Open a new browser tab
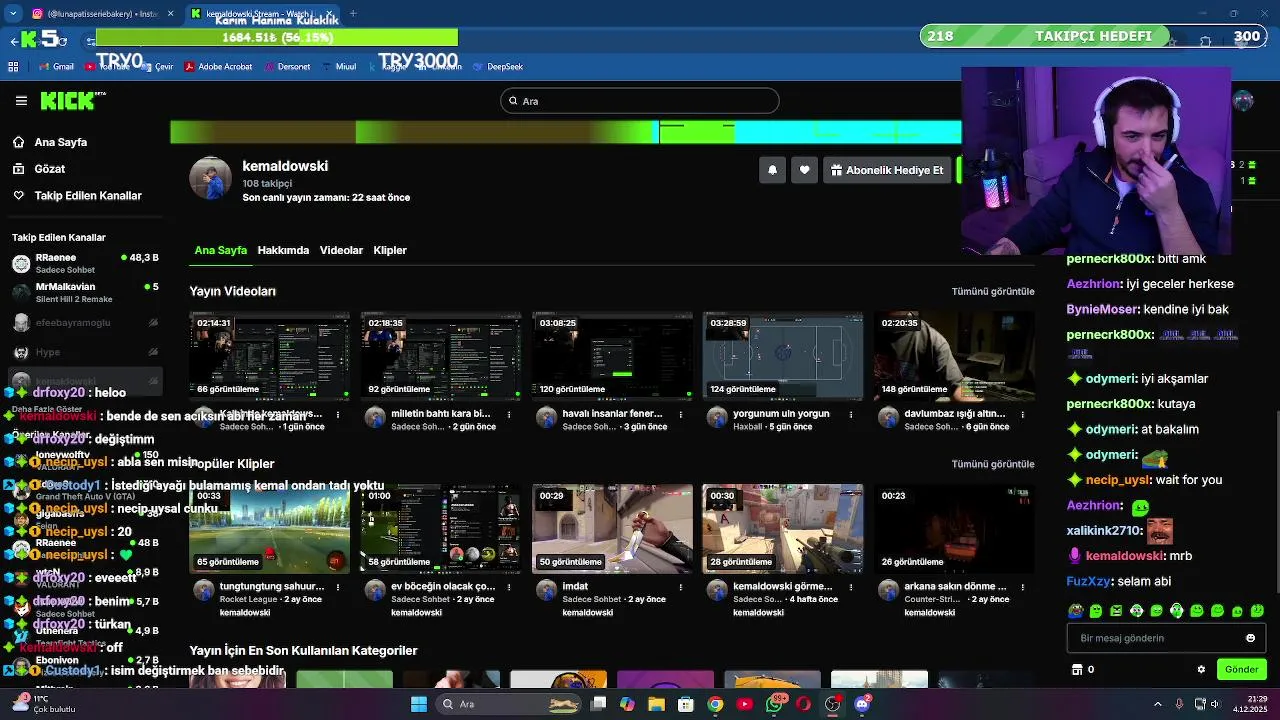This screenshot has width=1280, height=720. [353, 14]
